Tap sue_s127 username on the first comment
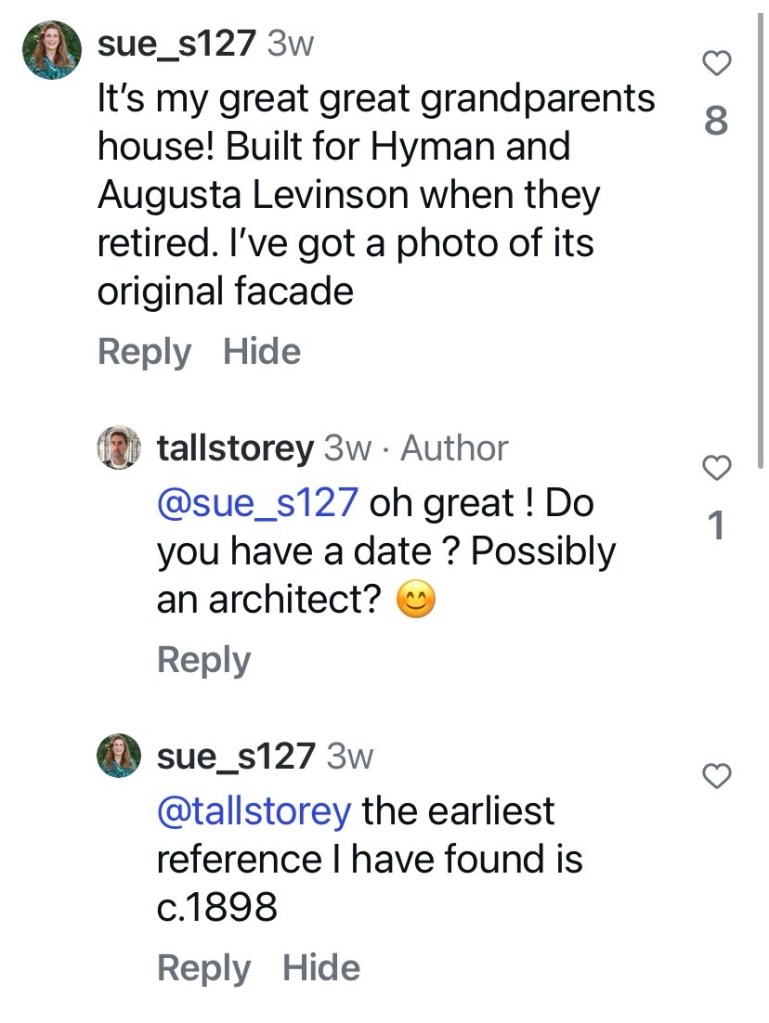 [177, 46]
